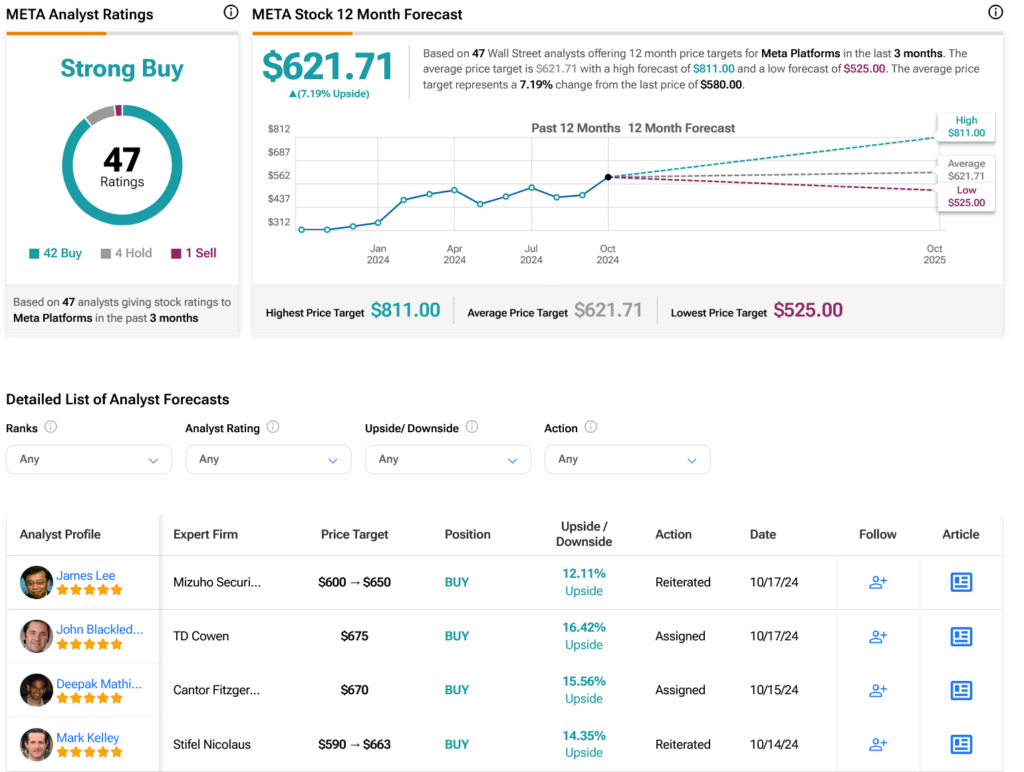Open article for Deepak Mathivanan's rating
Image resolution: width=1024 pixels, height=772 pixels.
[961, 690]
